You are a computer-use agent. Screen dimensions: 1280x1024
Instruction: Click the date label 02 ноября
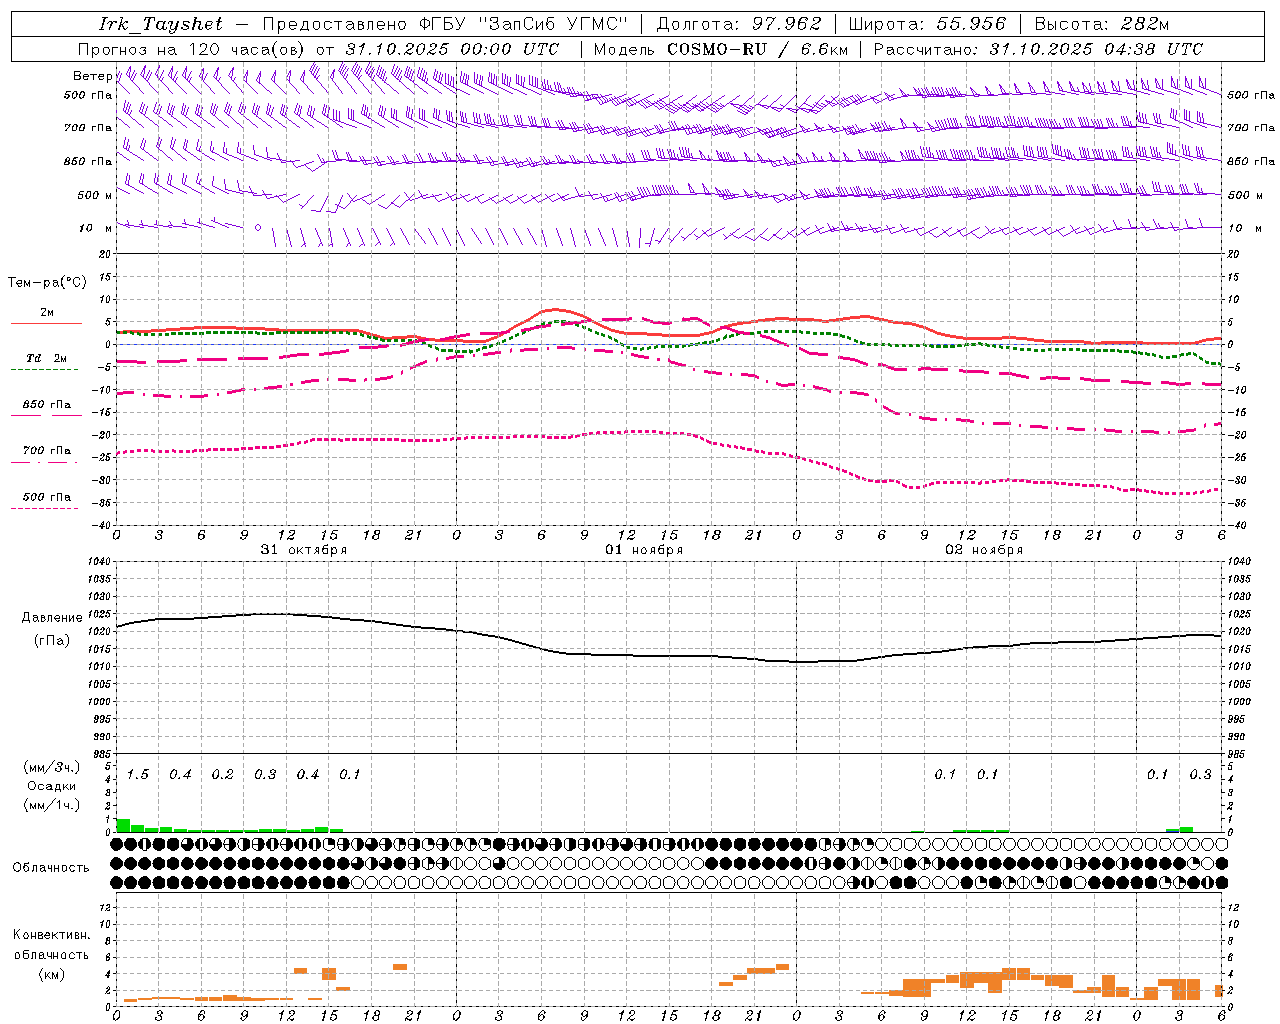(984, 550)
